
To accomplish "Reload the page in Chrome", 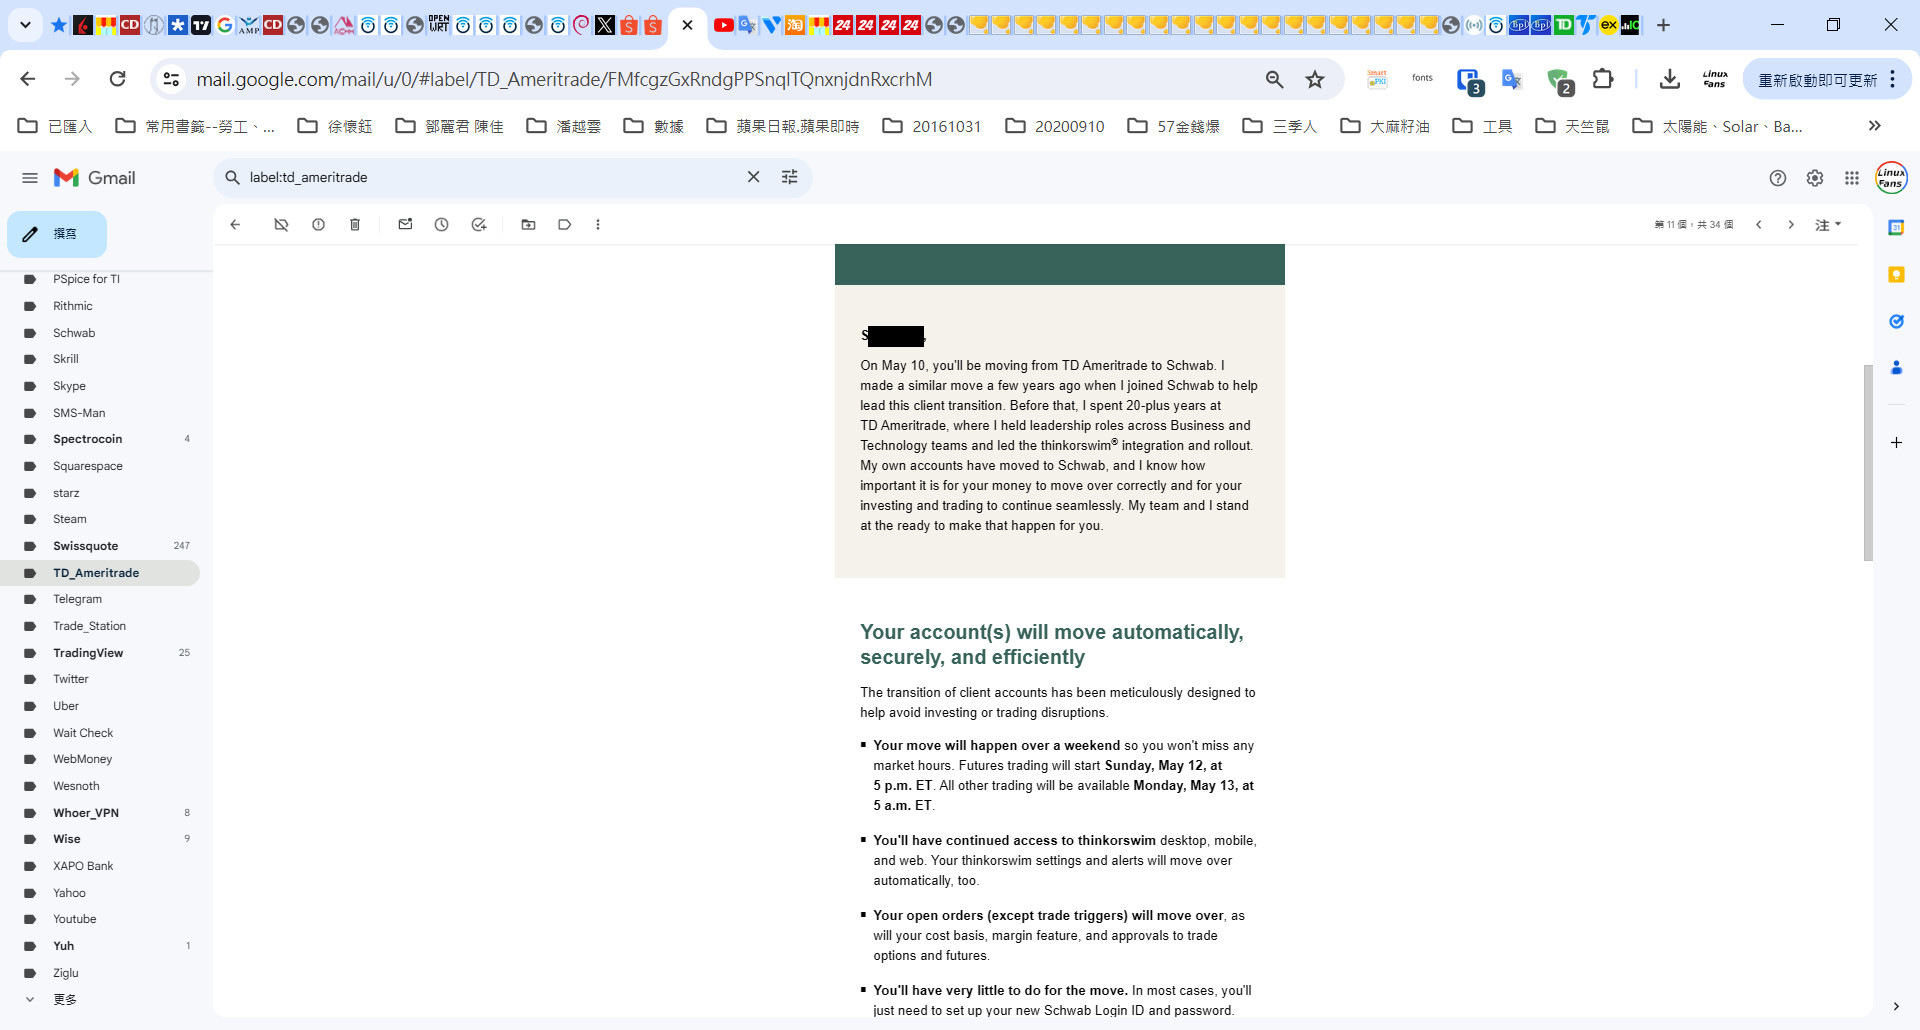I will (x=117, y=79).
